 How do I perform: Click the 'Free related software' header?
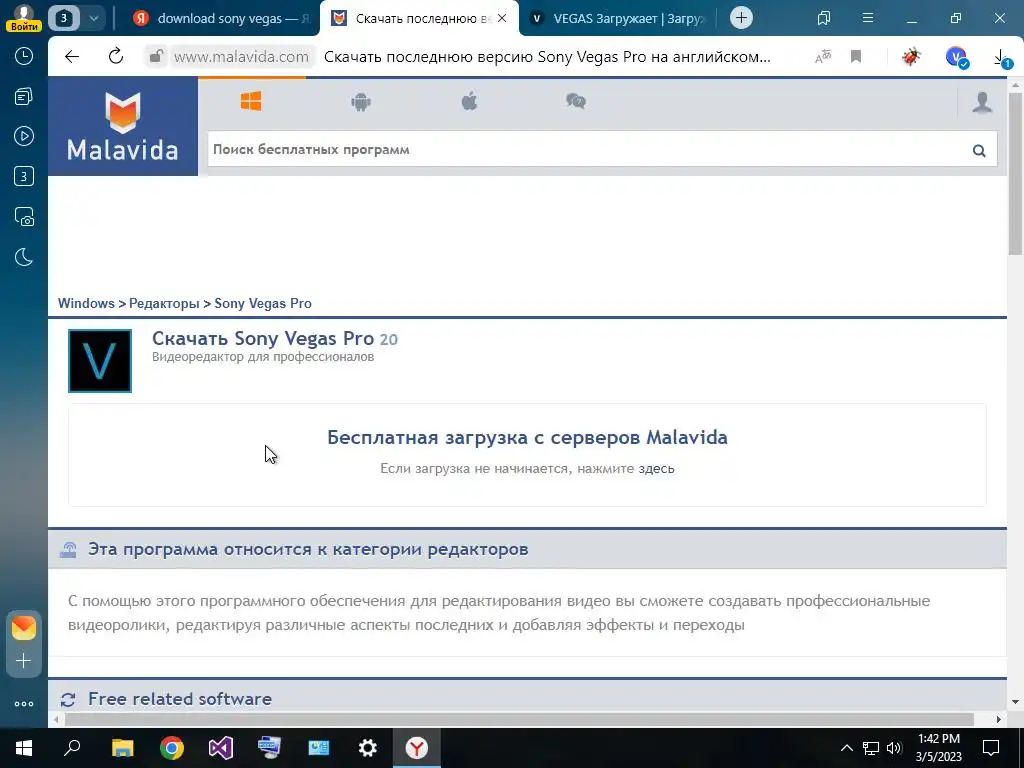[180, 699]
